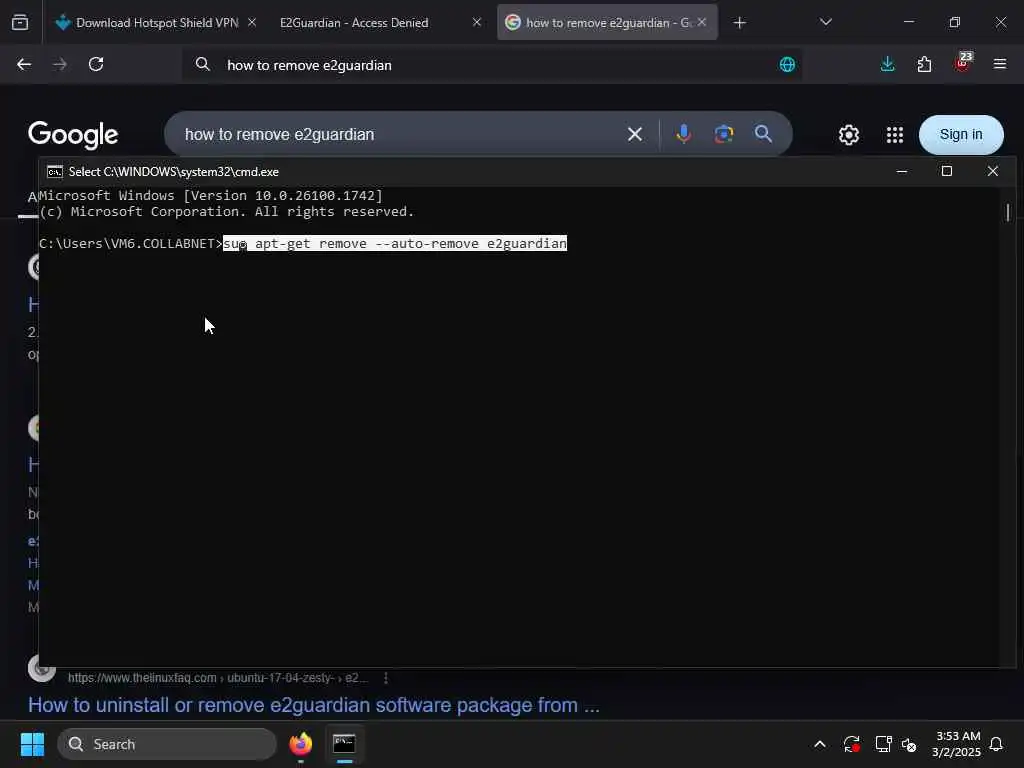Click the cmd.exe title bar text
Screen dimensions: 1024x768
174,172
